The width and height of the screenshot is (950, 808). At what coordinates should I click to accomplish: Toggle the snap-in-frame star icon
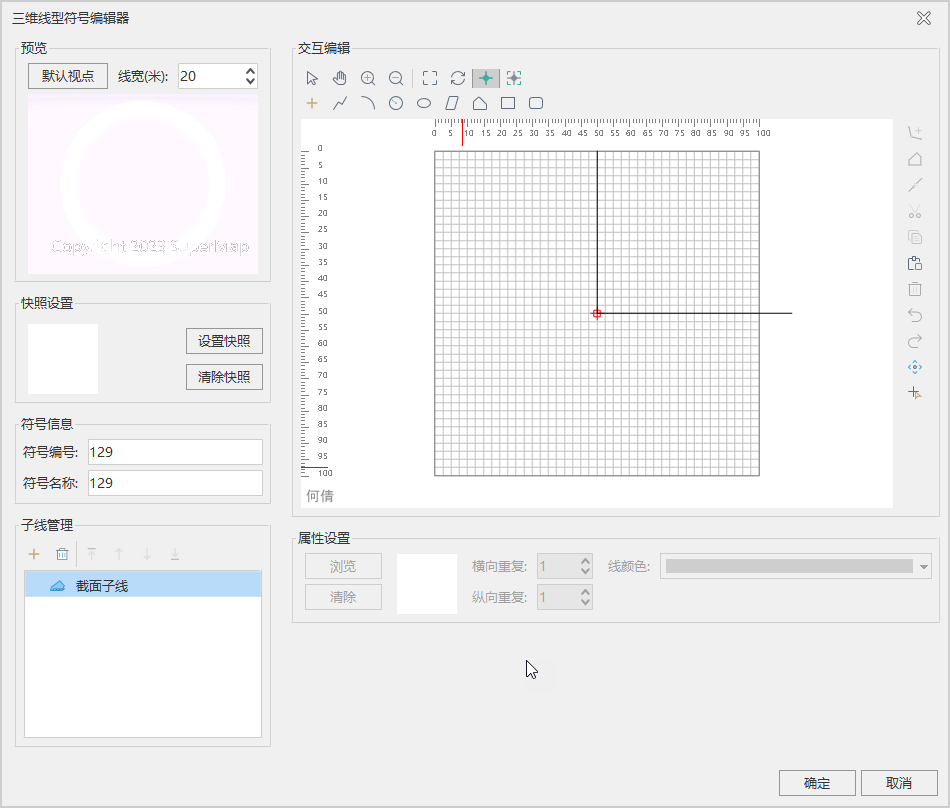pos(514,78)
